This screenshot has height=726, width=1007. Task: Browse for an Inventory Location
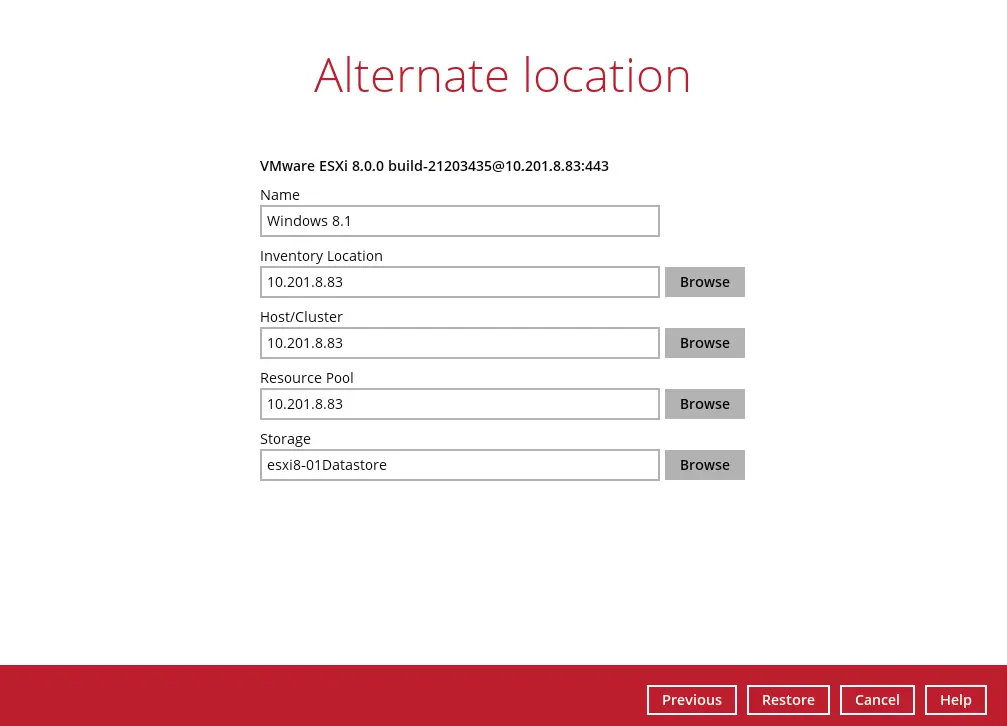tap(704, 282)
